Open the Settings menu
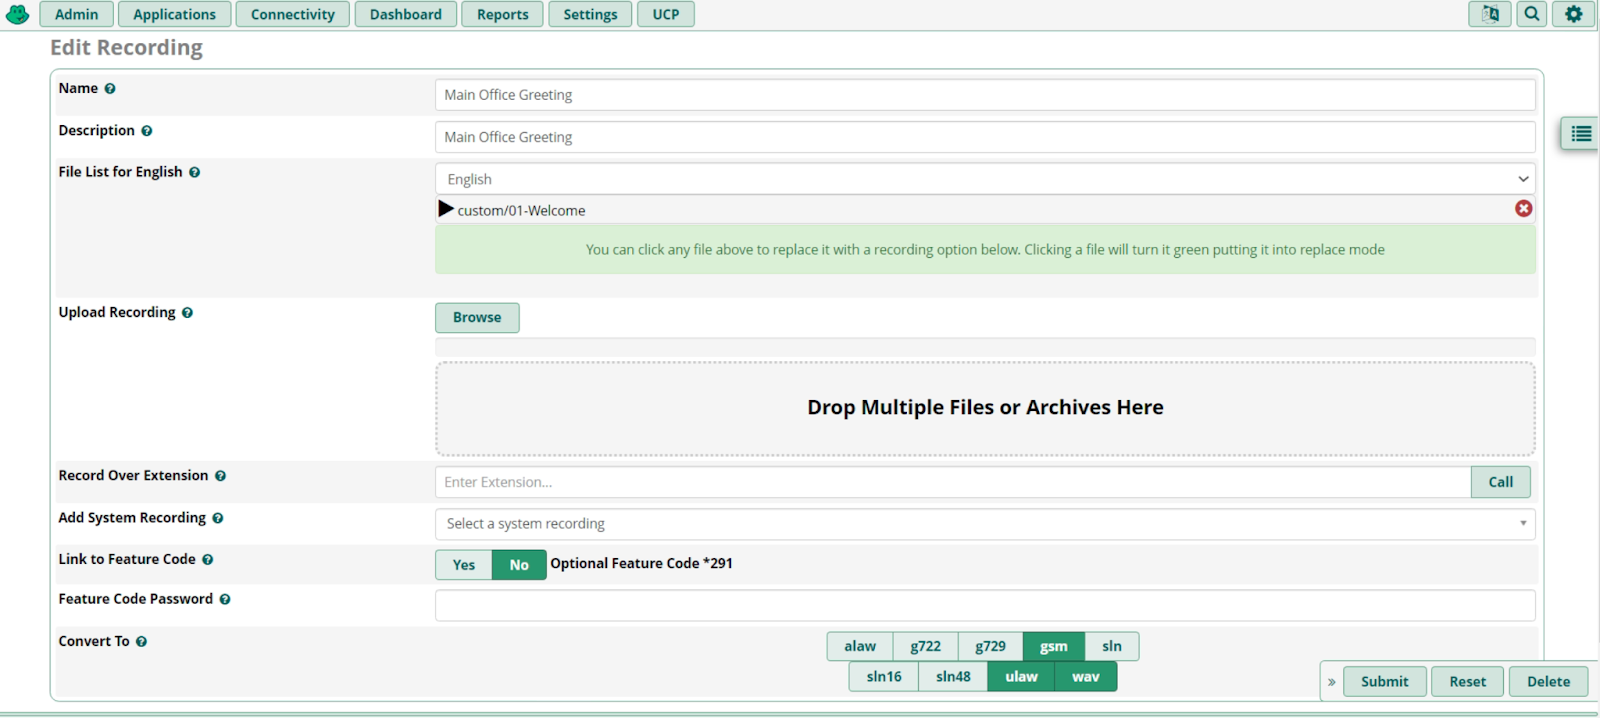This screenshot has height=718, width=1600. [x=591, y=14]
